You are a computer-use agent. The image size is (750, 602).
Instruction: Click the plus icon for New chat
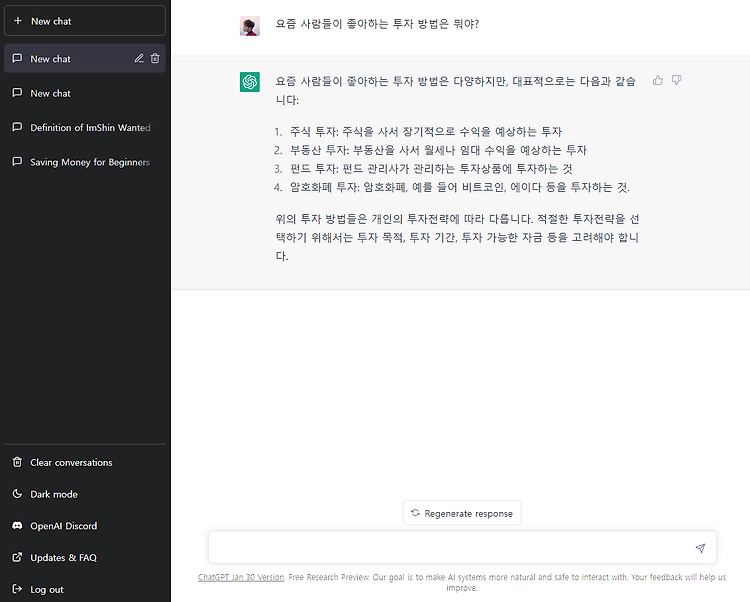click(x=18, y=21)
